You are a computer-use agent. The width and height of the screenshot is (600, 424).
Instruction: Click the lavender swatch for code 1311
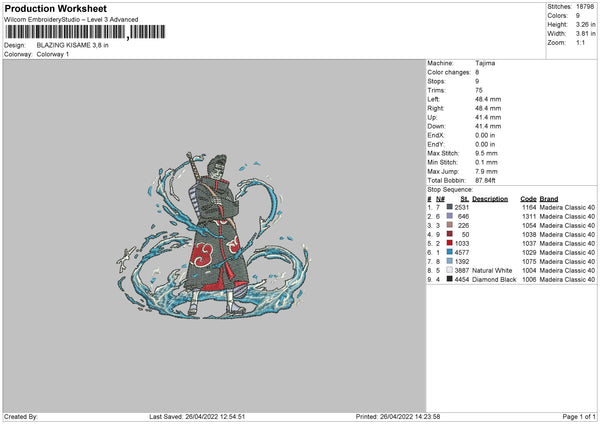coord(450,216)
